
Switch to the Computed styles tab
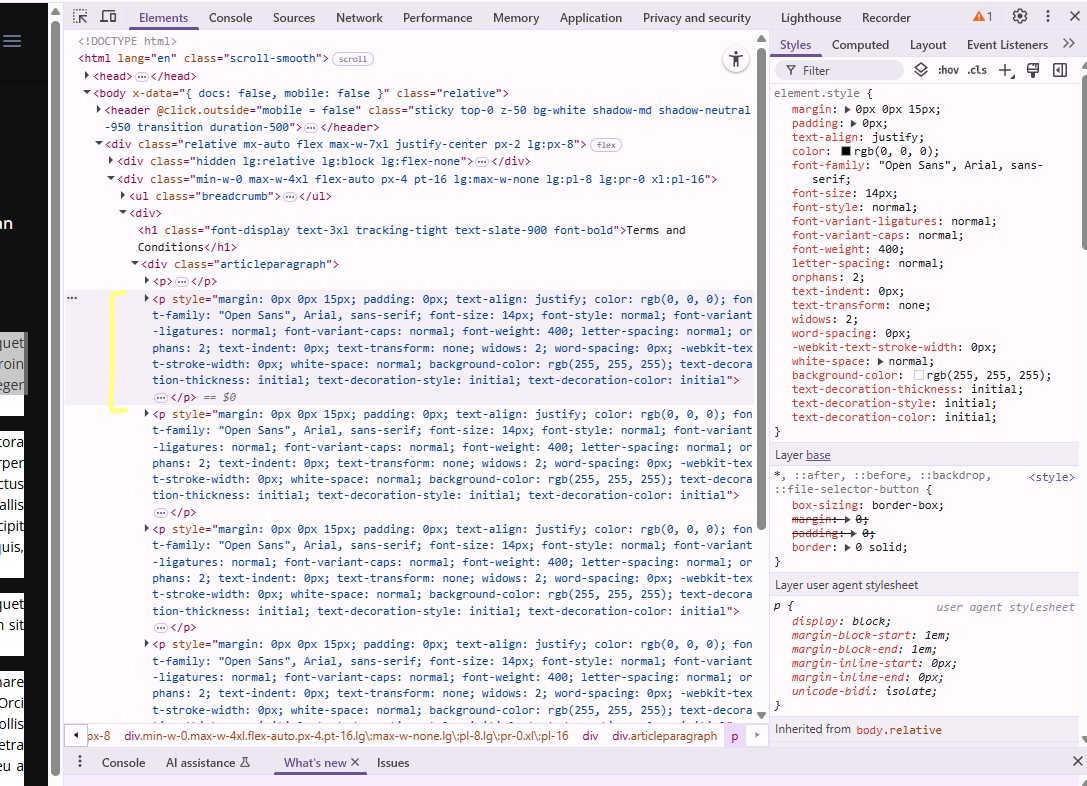coord(860,44)
